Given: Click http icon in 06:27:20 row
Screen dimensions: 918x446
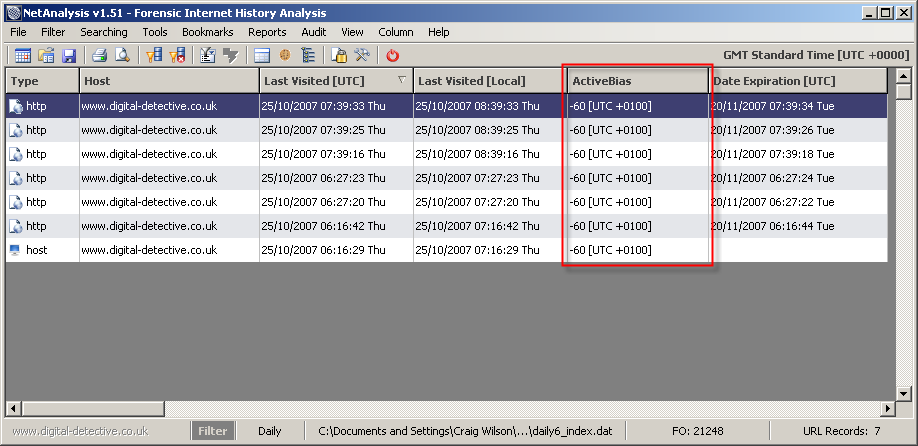Looking at the screenshot, I should click(16, 202).
